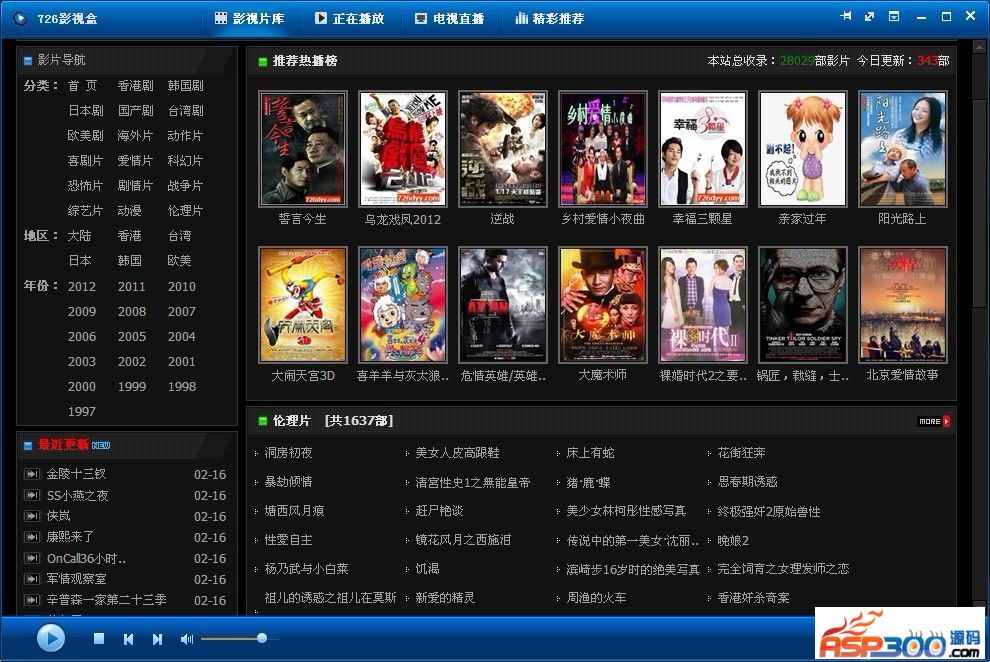This screenshot has height=662, width=990.
Task: Skip to next track button
Action: click(157, 639)
